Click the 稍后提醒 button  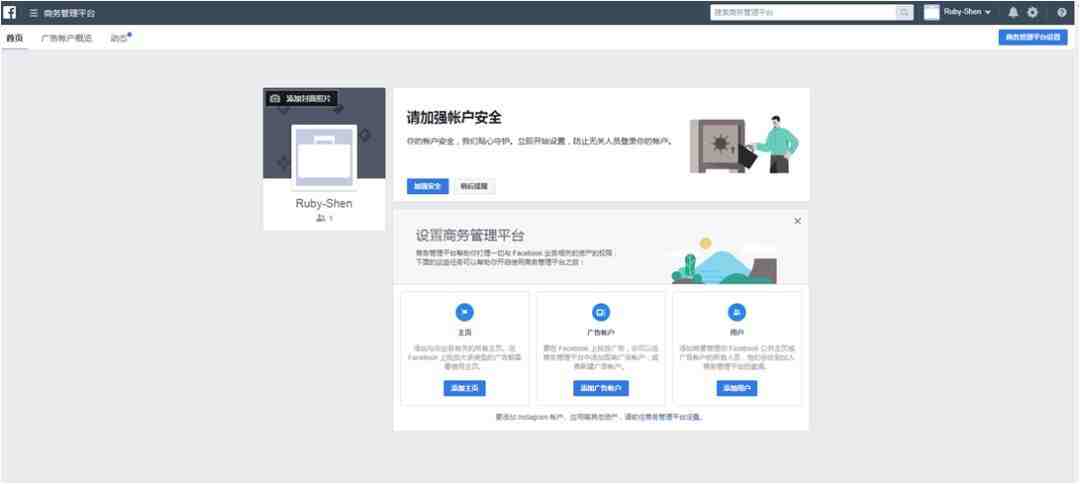click(474, 186)
